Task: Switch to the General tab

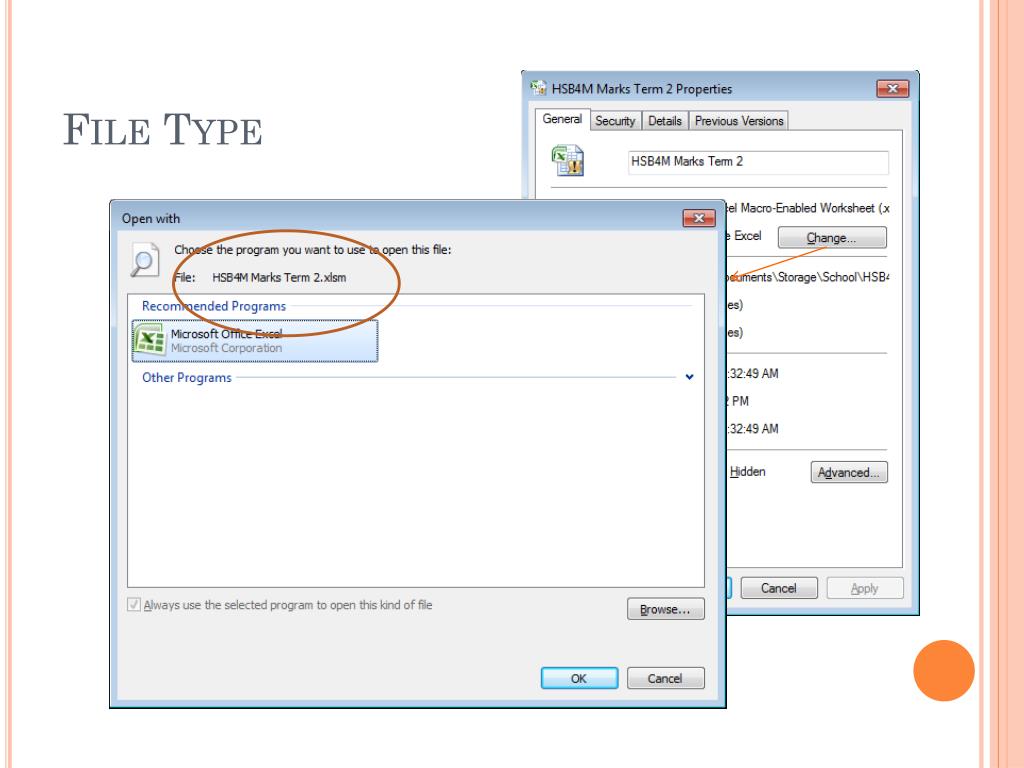Action: tap(562, 120)
